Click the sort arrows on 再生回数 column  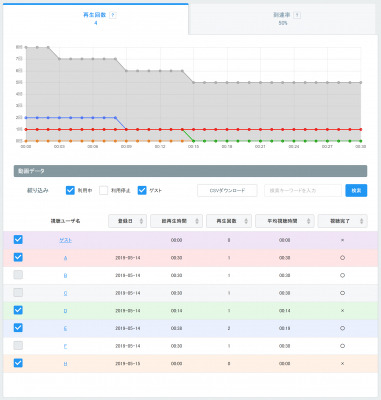pos(246,221)
